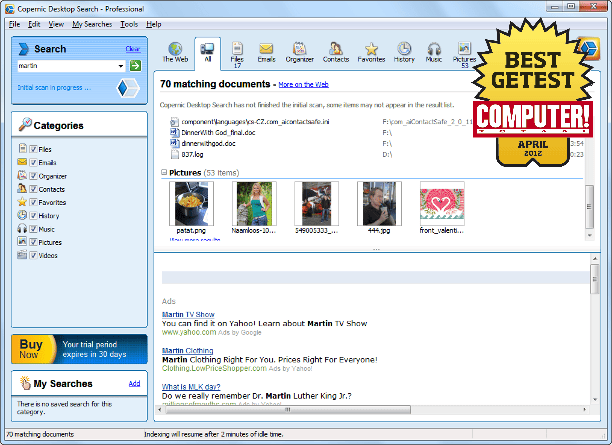Click the Videos icon in Categories panel
612x445 pixels.
tap(22, 255)
